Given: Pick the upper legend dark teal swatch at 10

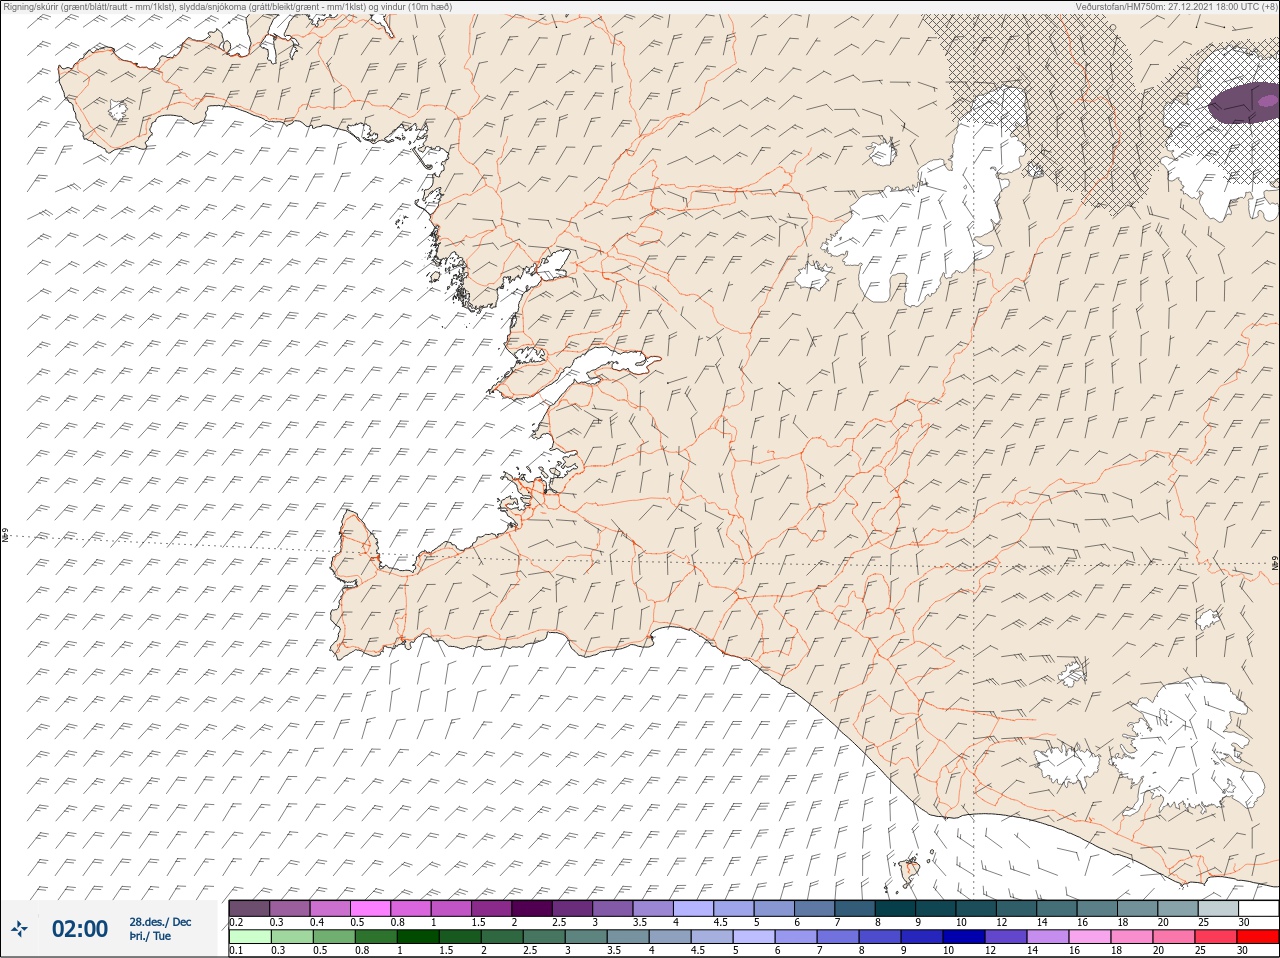Looking at the screenshot, I should coord(976,908).
